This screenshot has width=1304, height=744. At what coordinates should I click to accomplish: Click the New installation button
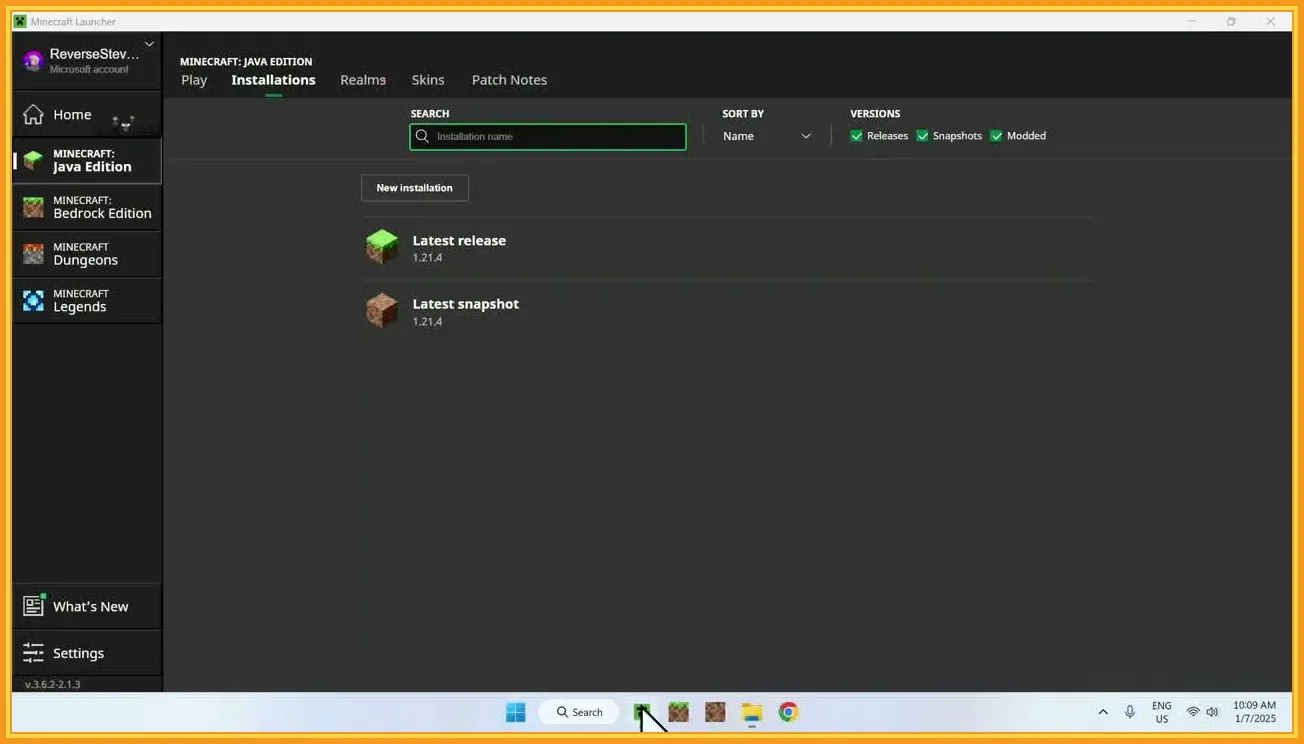[x=414, y=188]
